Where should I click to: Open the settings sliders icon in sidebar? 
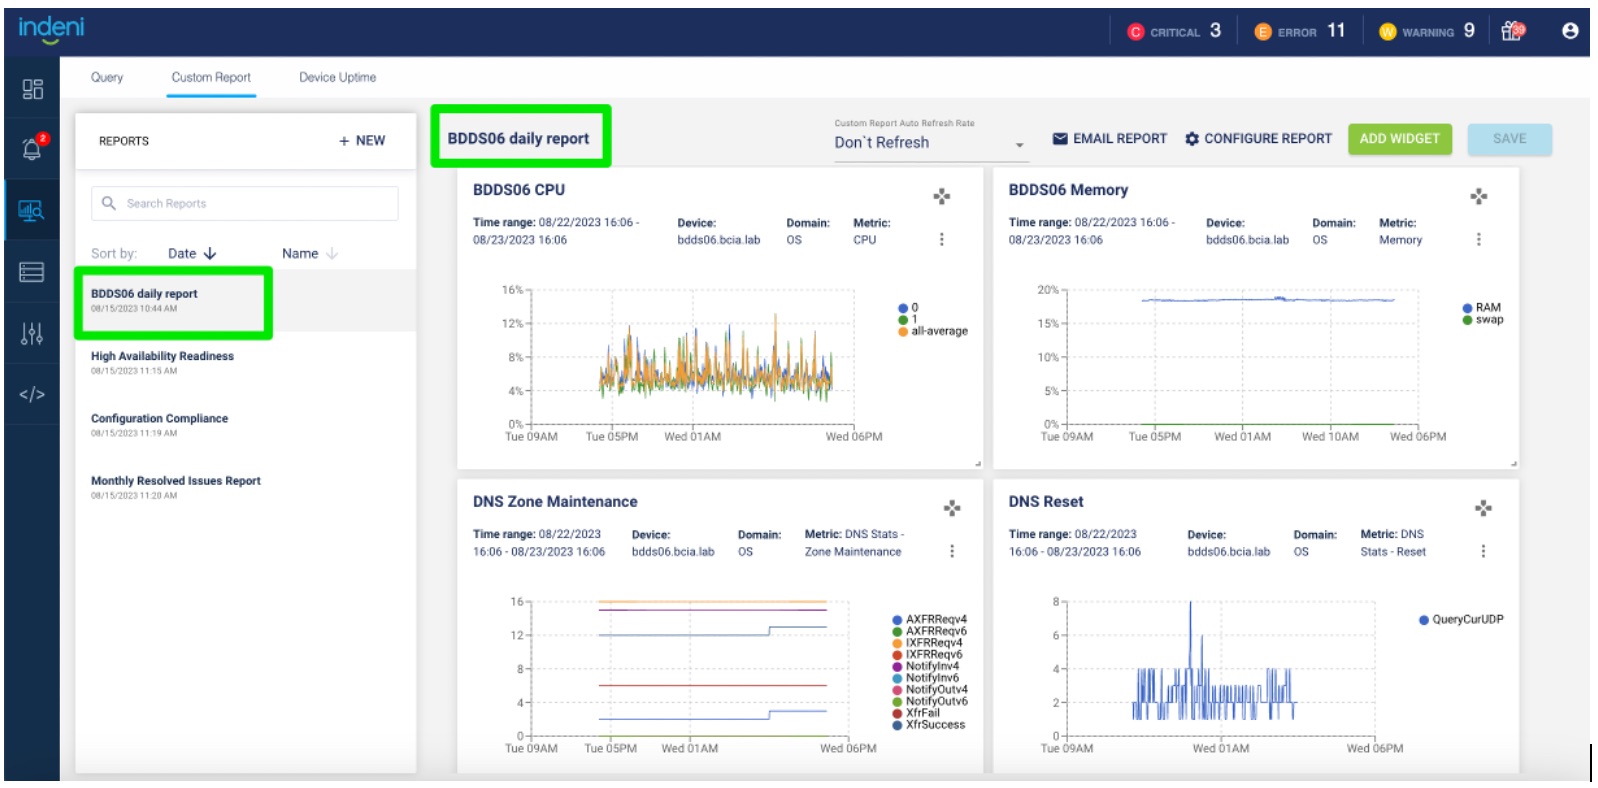coord(32,333)
